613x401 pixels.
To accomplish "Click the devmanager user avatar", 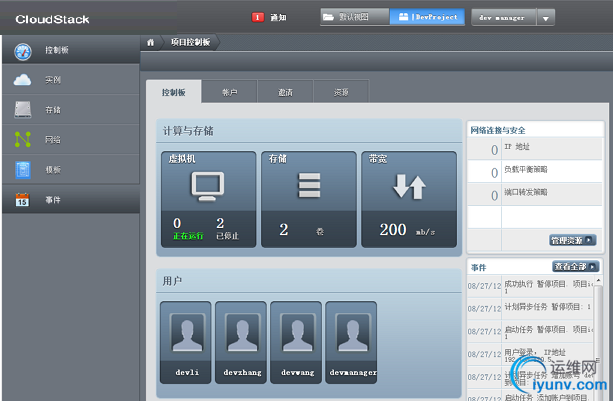I will click(353, 332).
